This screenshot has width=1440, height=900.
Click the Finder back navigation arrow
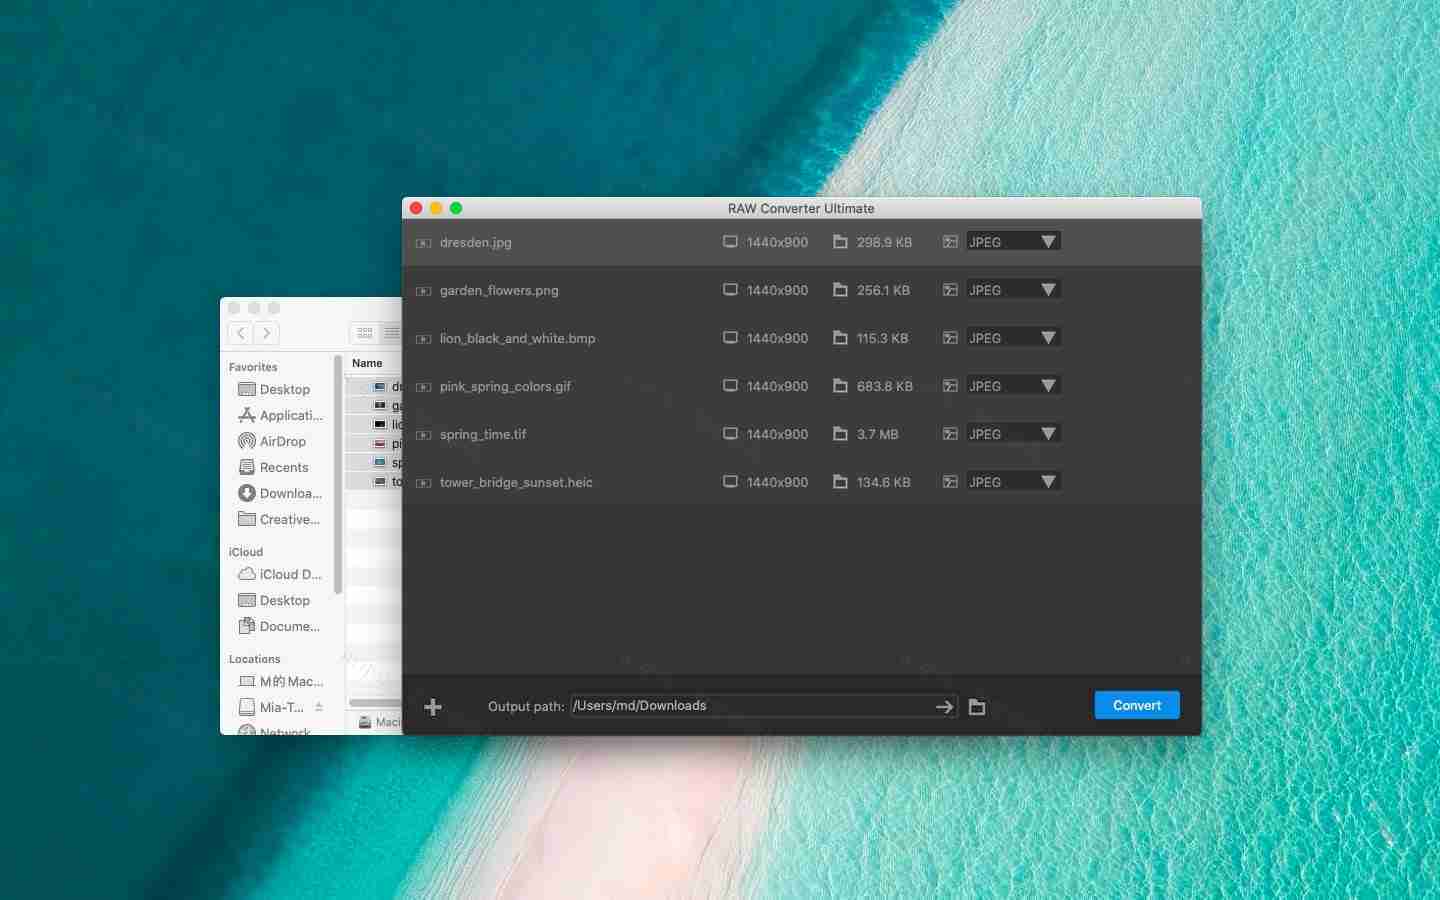(240, 334)
